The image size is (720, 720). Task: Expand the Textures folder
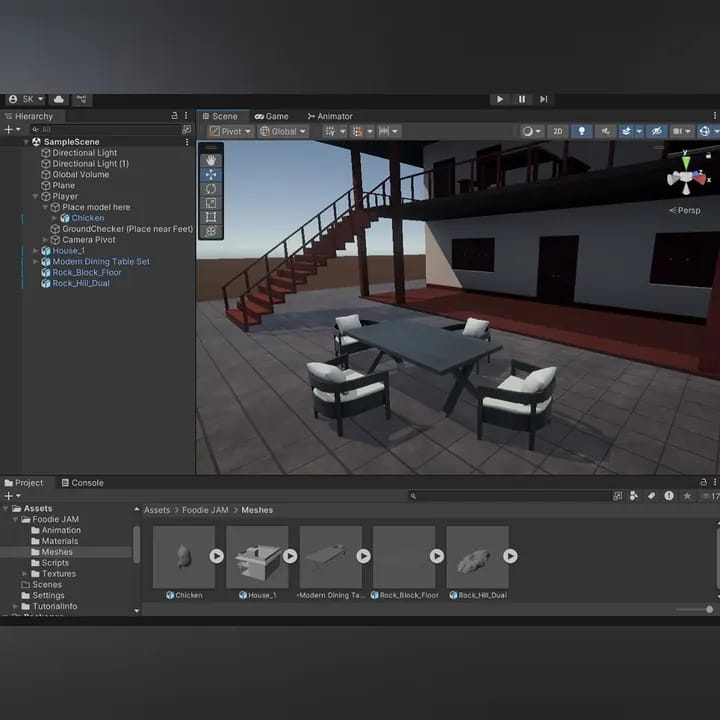click(25, 574)
